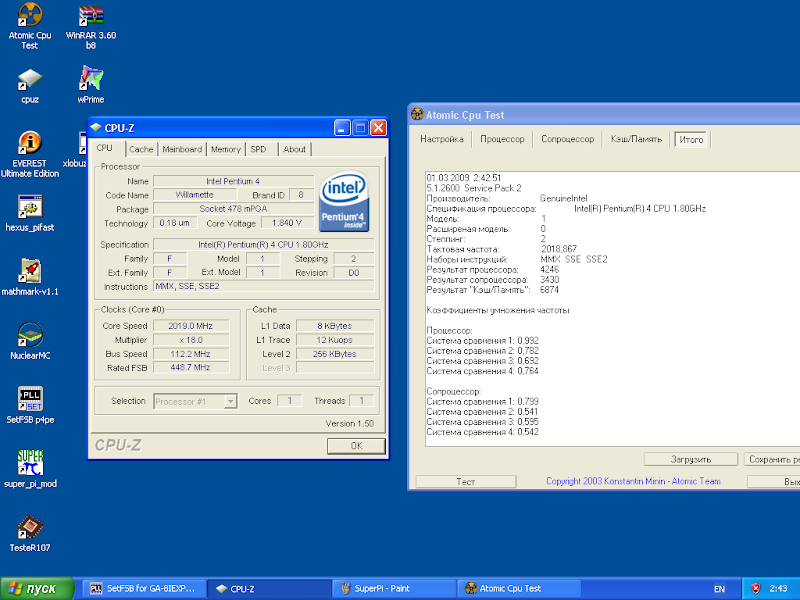This screenshot has height=600, width=800.
Task: Switch to SetFSB for GA-8IEXP taskbar item
Action: click(x=143, y=588)
